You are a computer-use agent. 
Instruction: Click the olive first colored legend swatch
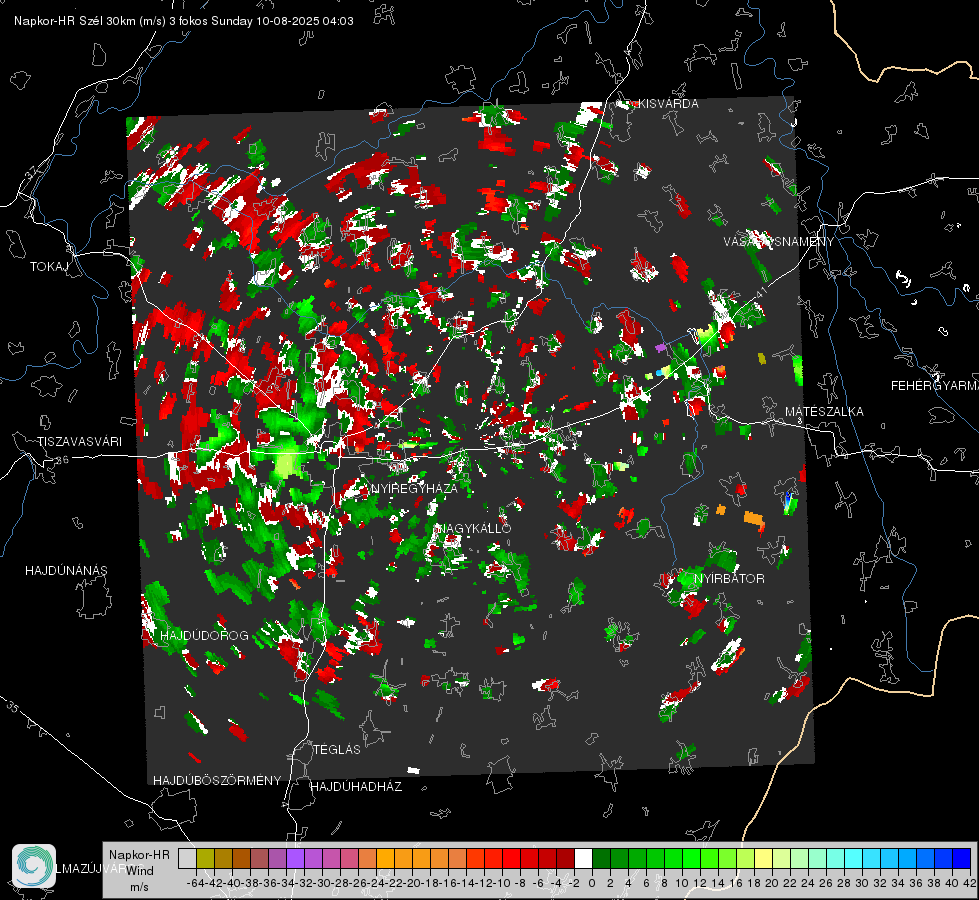(205, 858)
